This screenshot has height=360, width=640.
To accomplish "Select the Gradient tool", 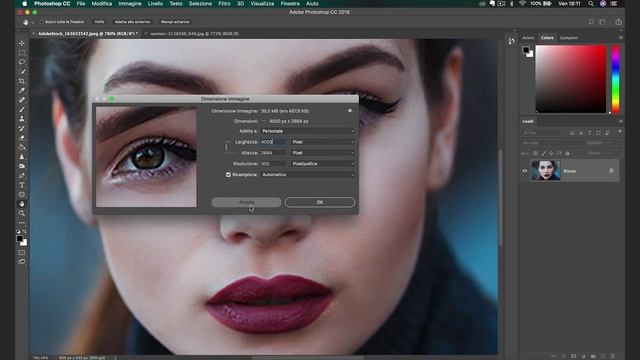I will (x=22, y=147).
